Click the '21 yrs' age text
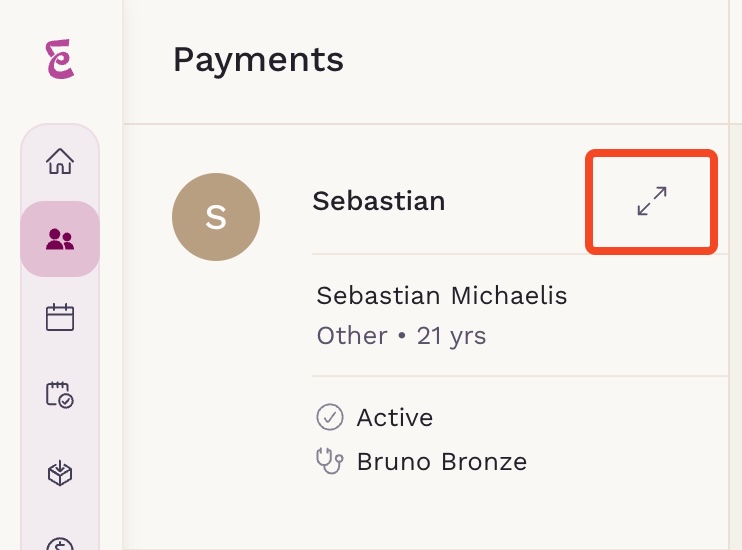742x550 pixels. click(451, 337)
